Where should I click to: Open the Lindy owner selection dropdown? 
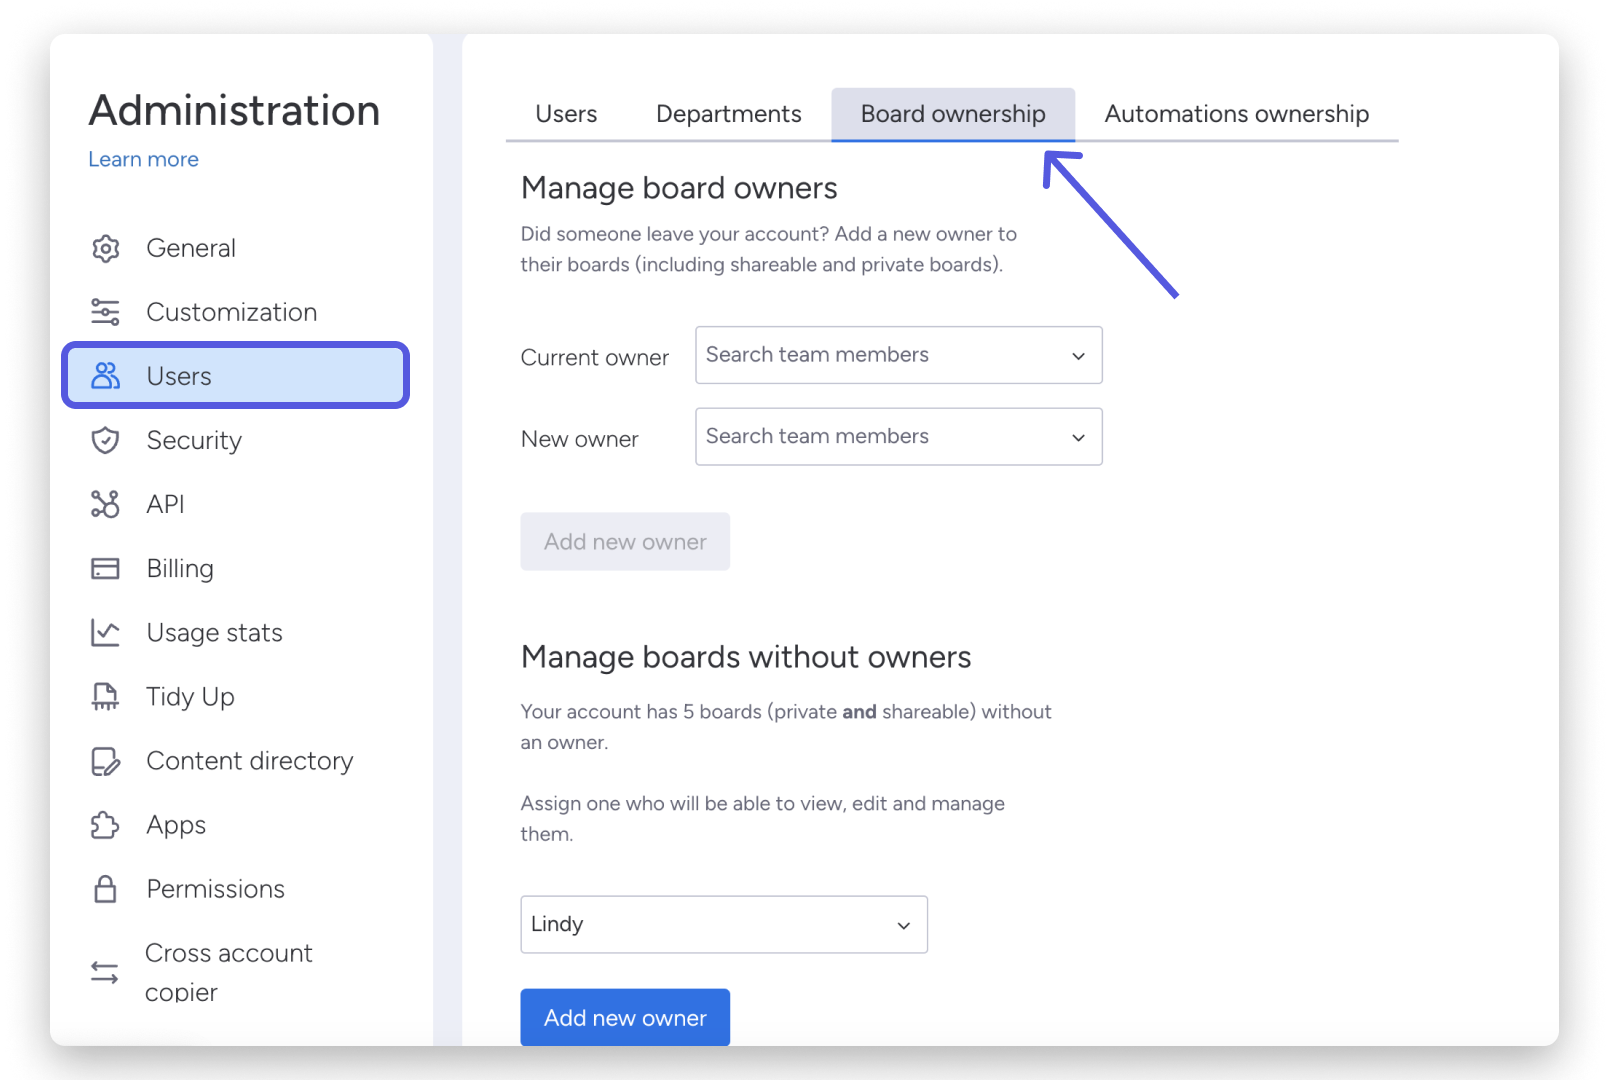click(x=901, y=924)
